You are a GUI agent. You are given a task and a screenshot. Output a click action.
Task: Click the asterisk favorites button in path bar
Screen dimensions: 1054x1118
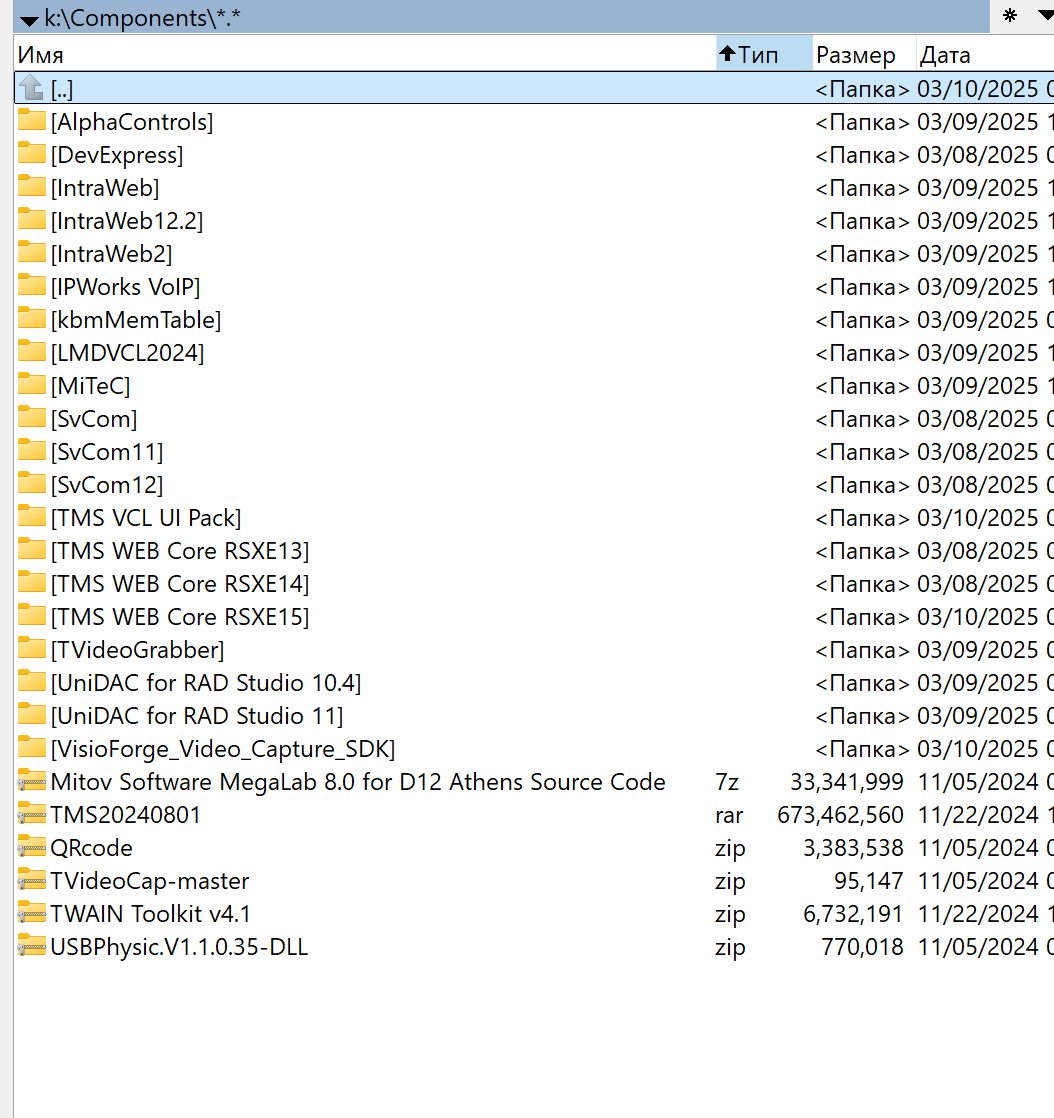[1010, 16]
